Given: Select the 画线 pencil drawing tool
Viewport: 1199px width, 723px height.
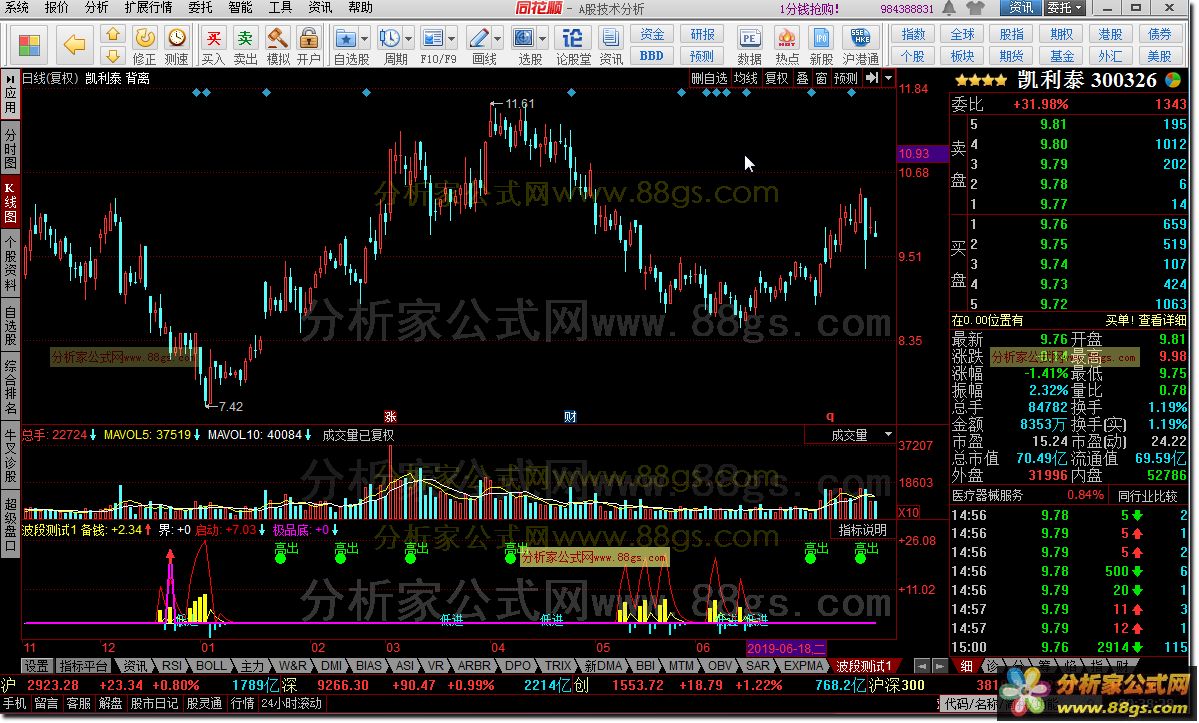Looking at the screenshot, I should [x=479, y=37].
